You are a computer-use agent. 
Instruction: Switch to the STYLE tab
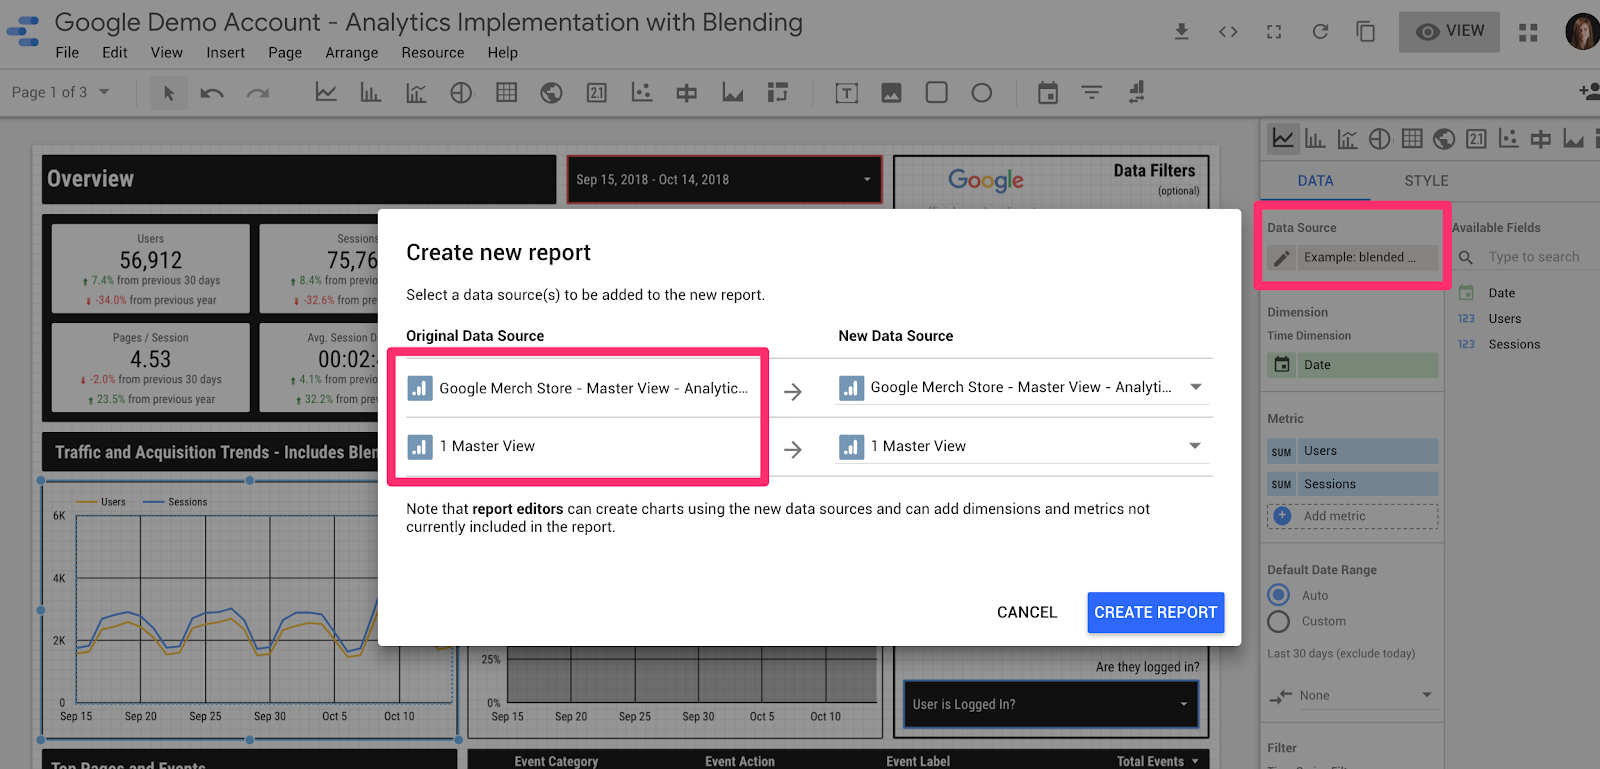1426,181
